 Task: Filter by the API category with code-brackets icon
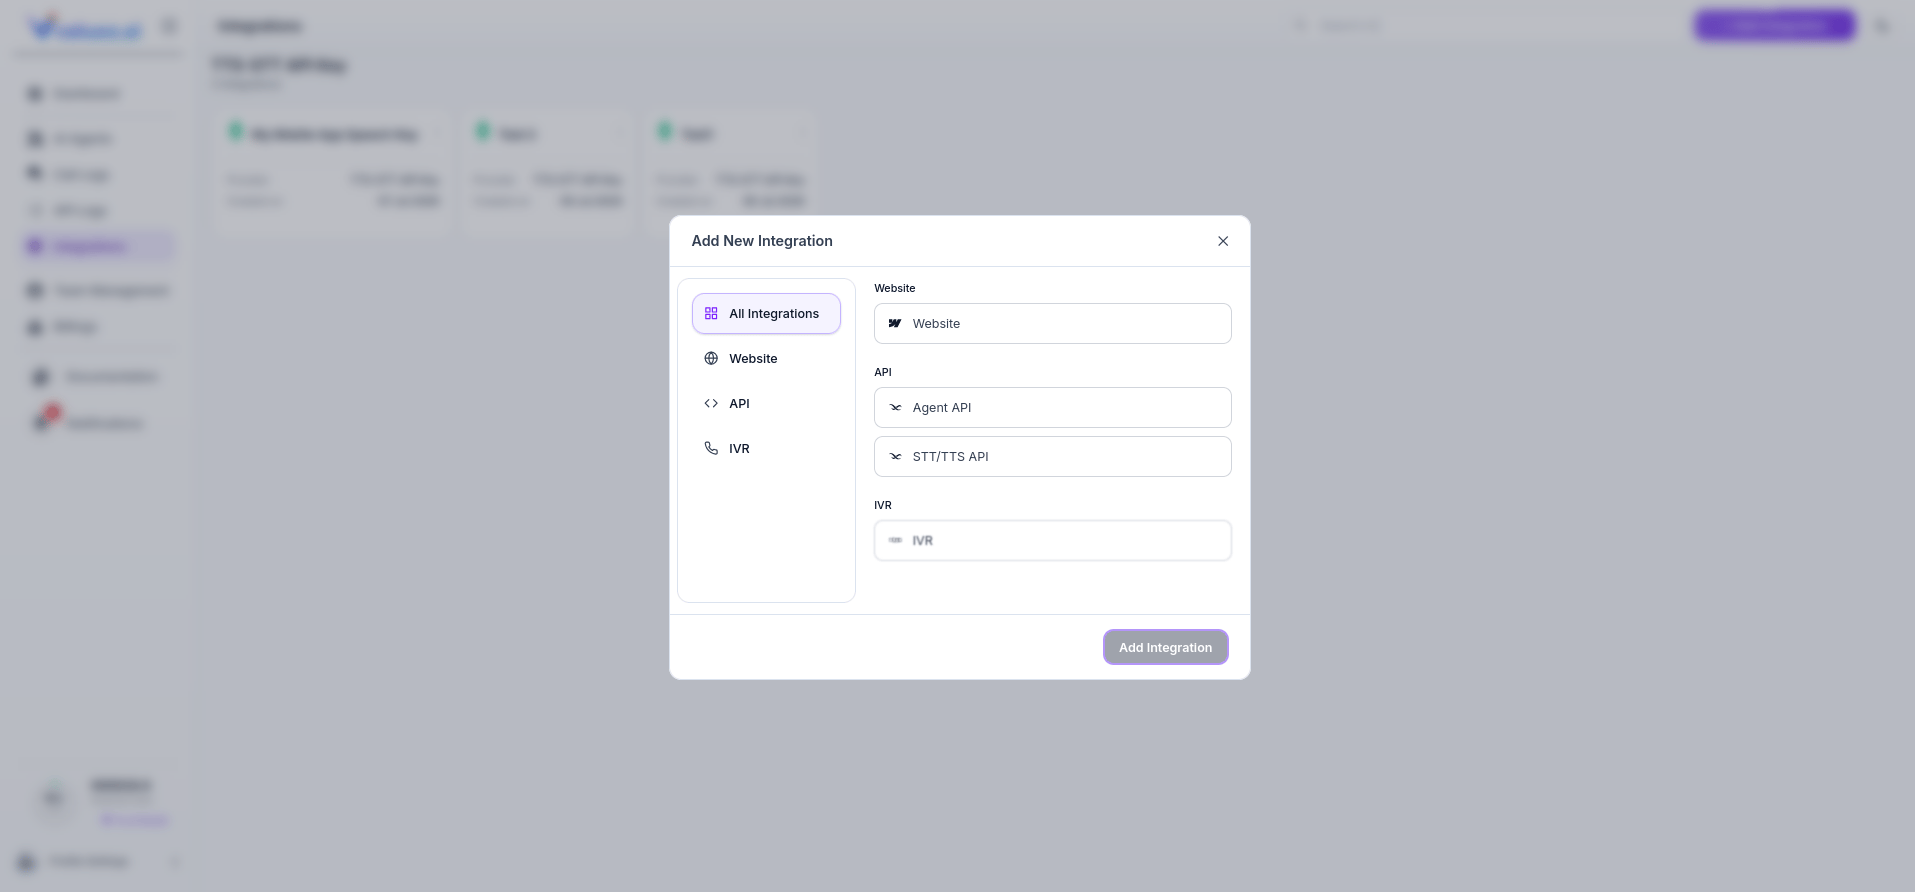point(766,404)
